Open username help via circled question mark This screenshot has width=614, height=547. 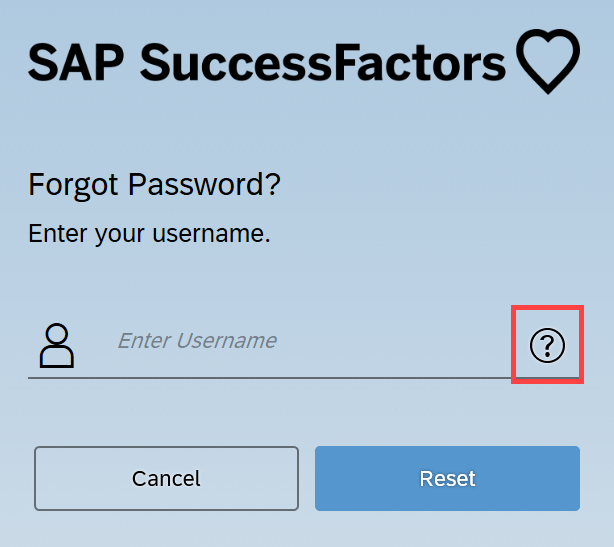pyautogui.click(x=547, y=345)
